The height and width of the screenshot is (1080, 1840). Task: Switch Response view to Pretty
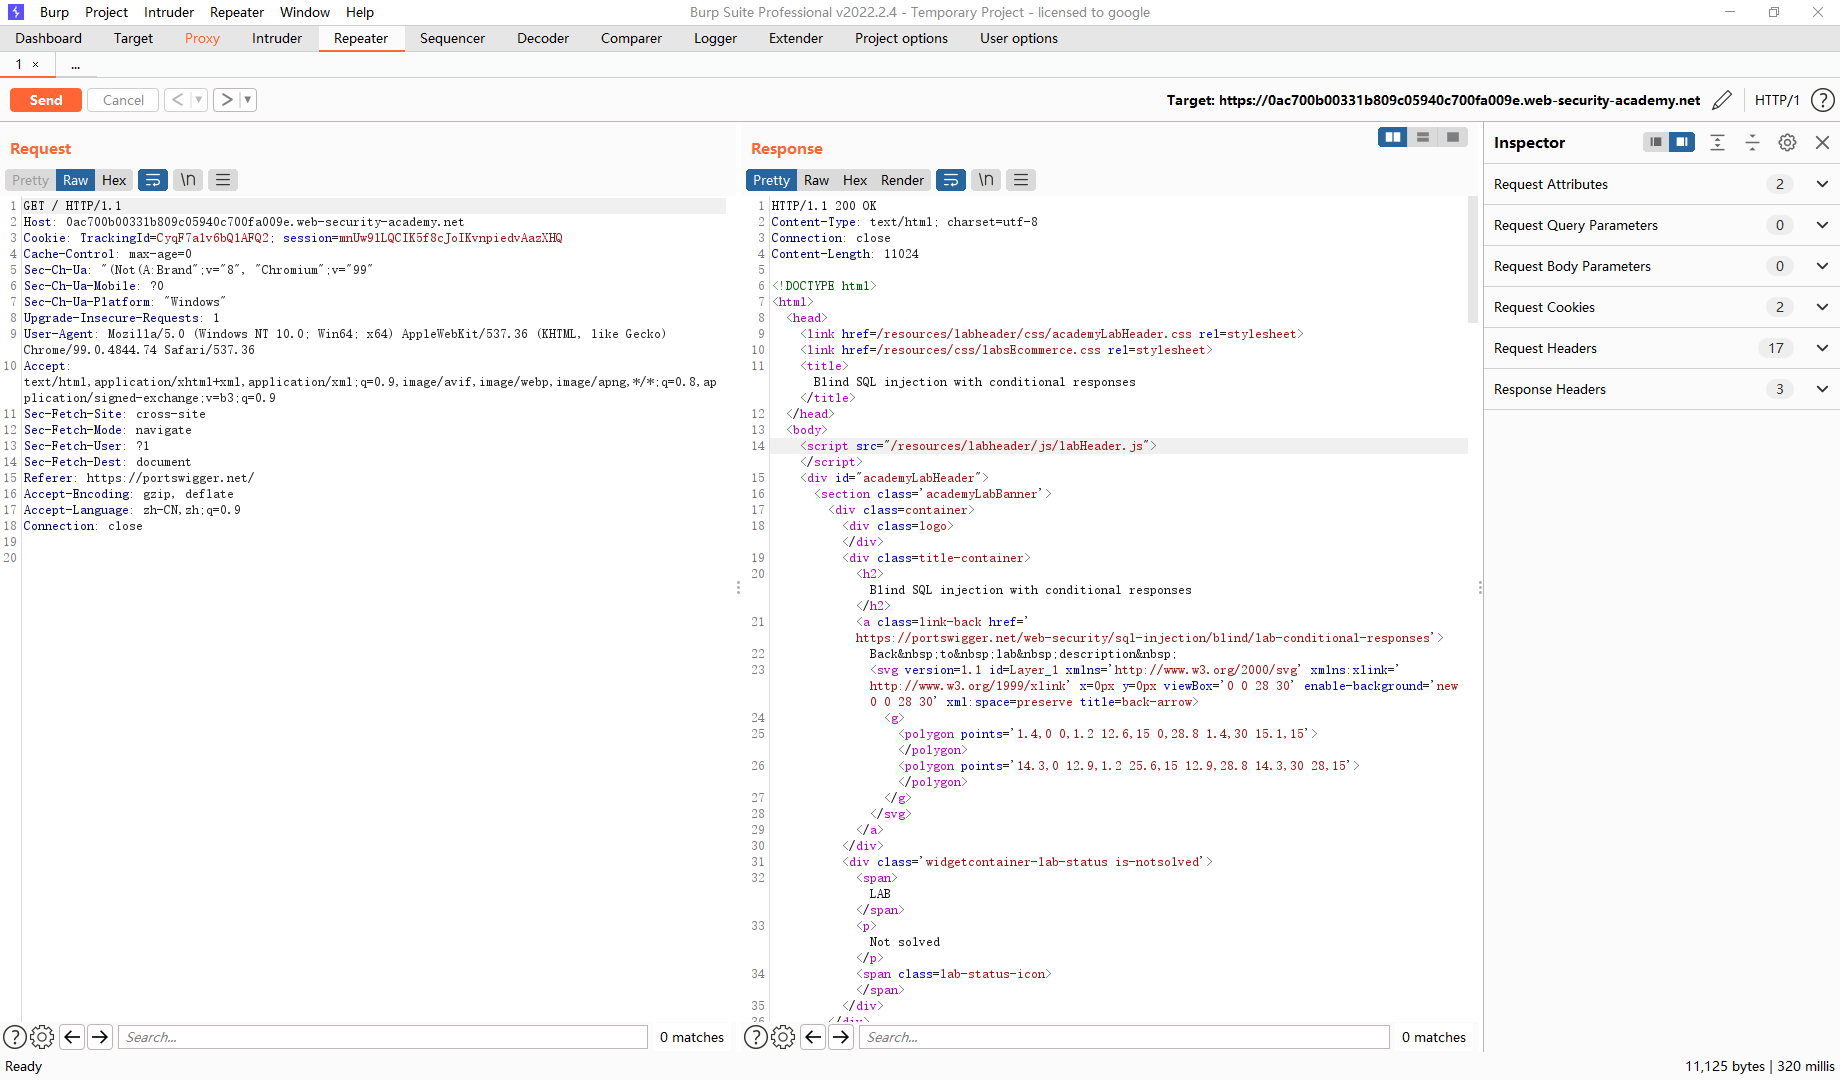click(771, 180)
